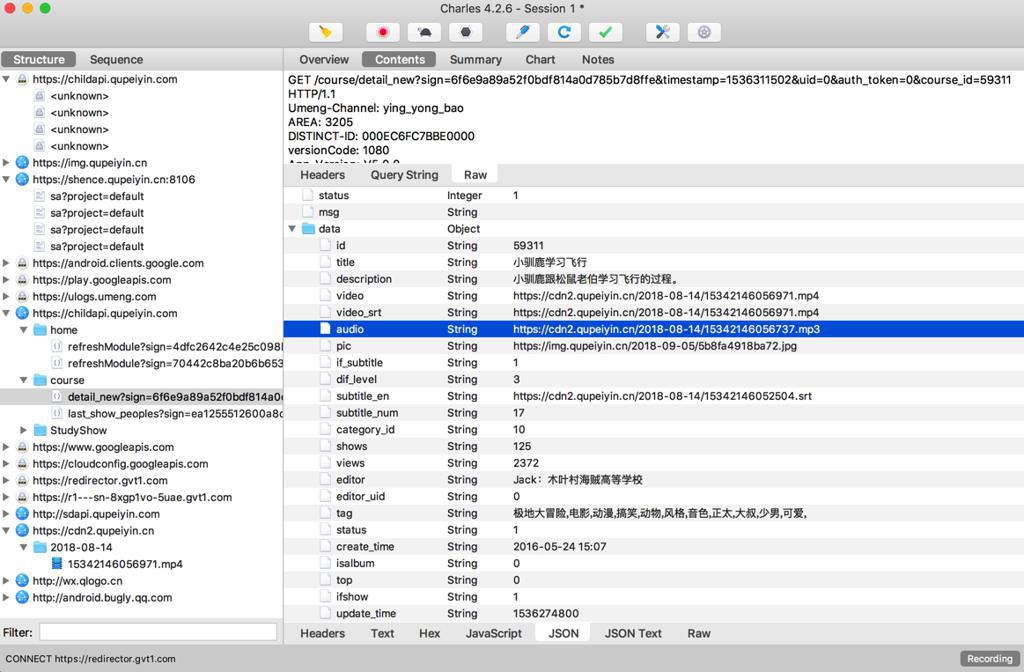Select the lock icon for android.clients.google.com

pos(22,263)
